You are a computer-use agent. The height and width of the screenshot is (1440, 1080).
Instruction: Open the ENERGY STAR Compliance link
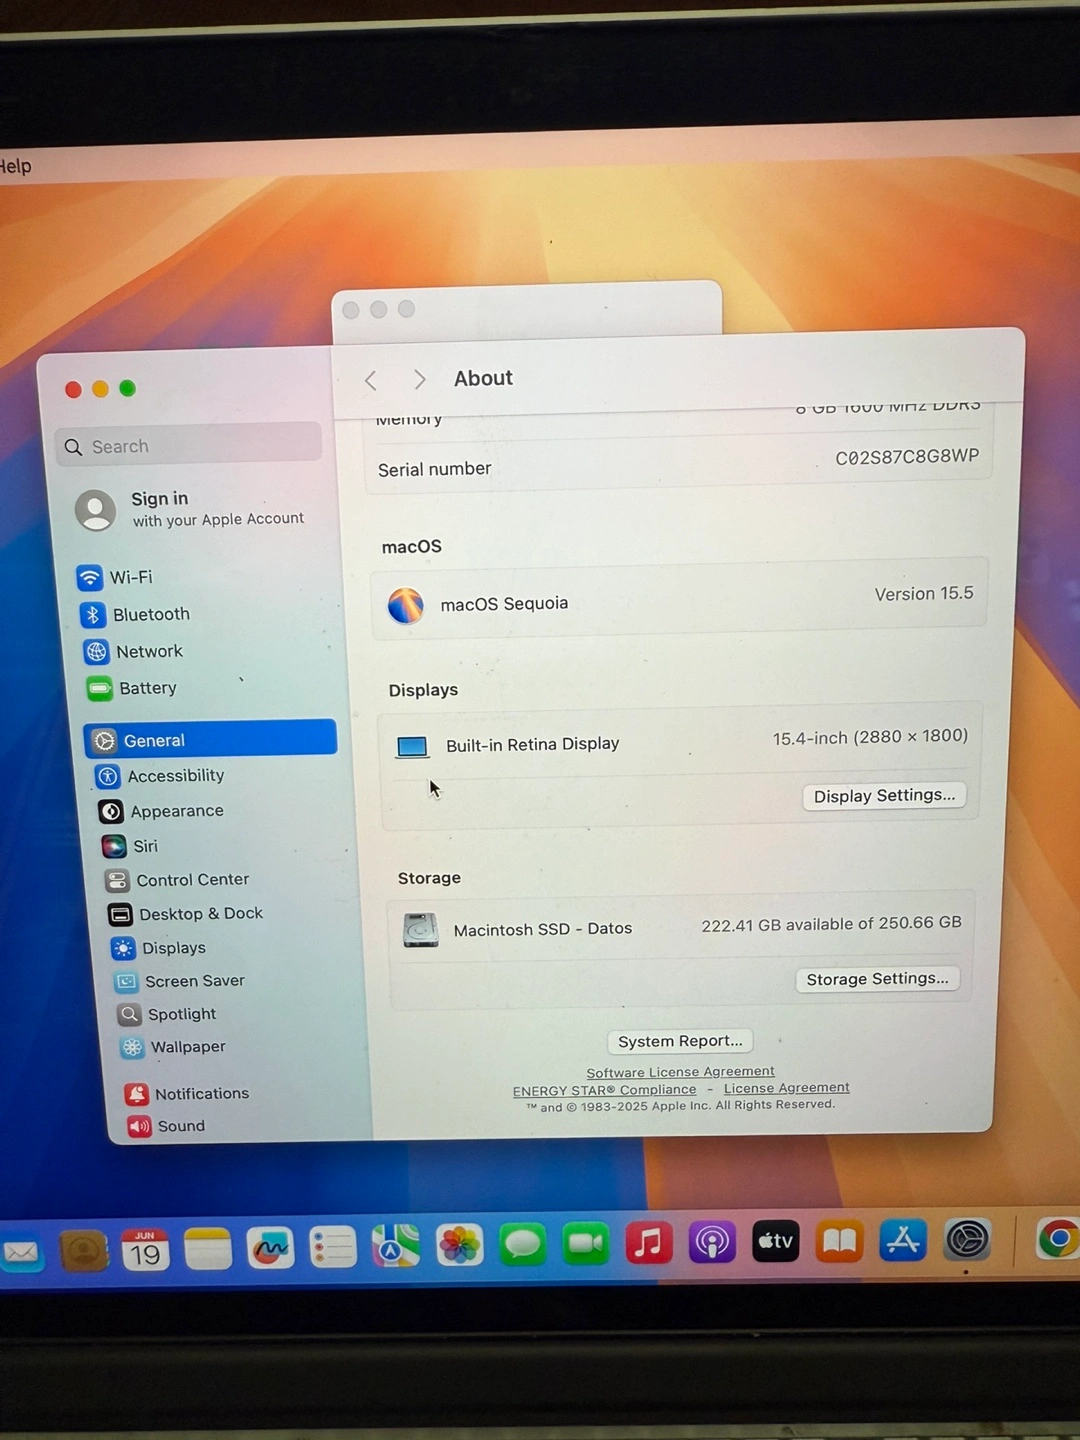(x=604, y=1090)
